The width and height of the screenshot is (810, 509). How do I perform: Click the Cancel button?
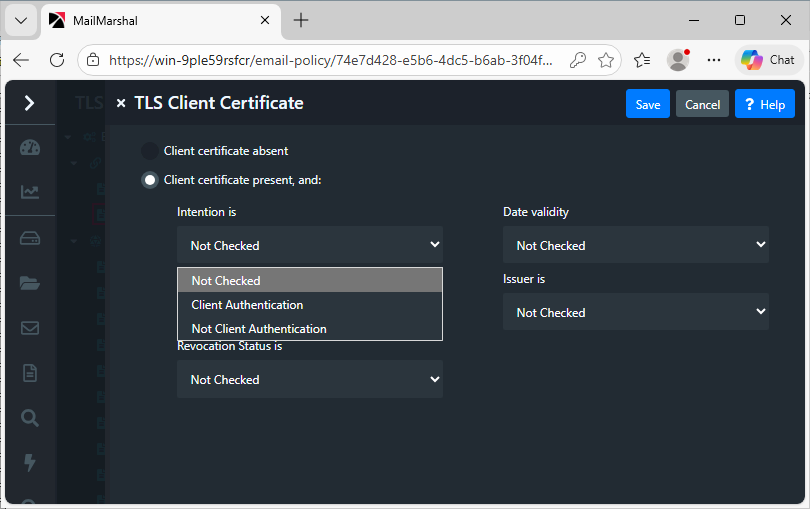[x=702, y=104]
